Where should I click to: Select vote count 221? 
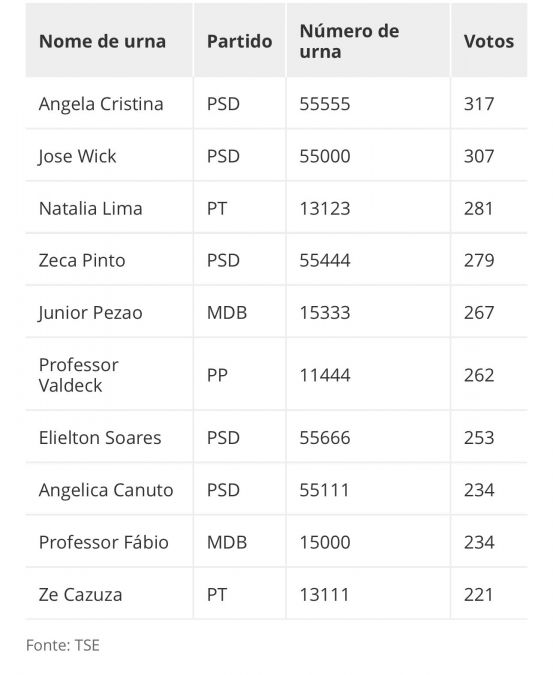(x=479, y=595)
